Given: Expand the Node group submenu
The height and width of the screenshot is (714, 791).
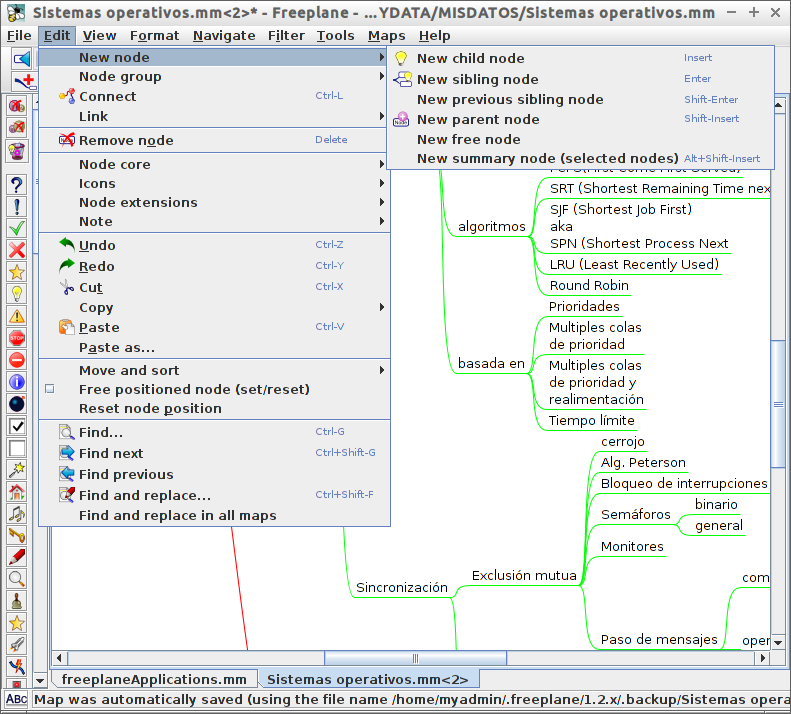Looking at the screenshot, I should click(x=214, y=77).
